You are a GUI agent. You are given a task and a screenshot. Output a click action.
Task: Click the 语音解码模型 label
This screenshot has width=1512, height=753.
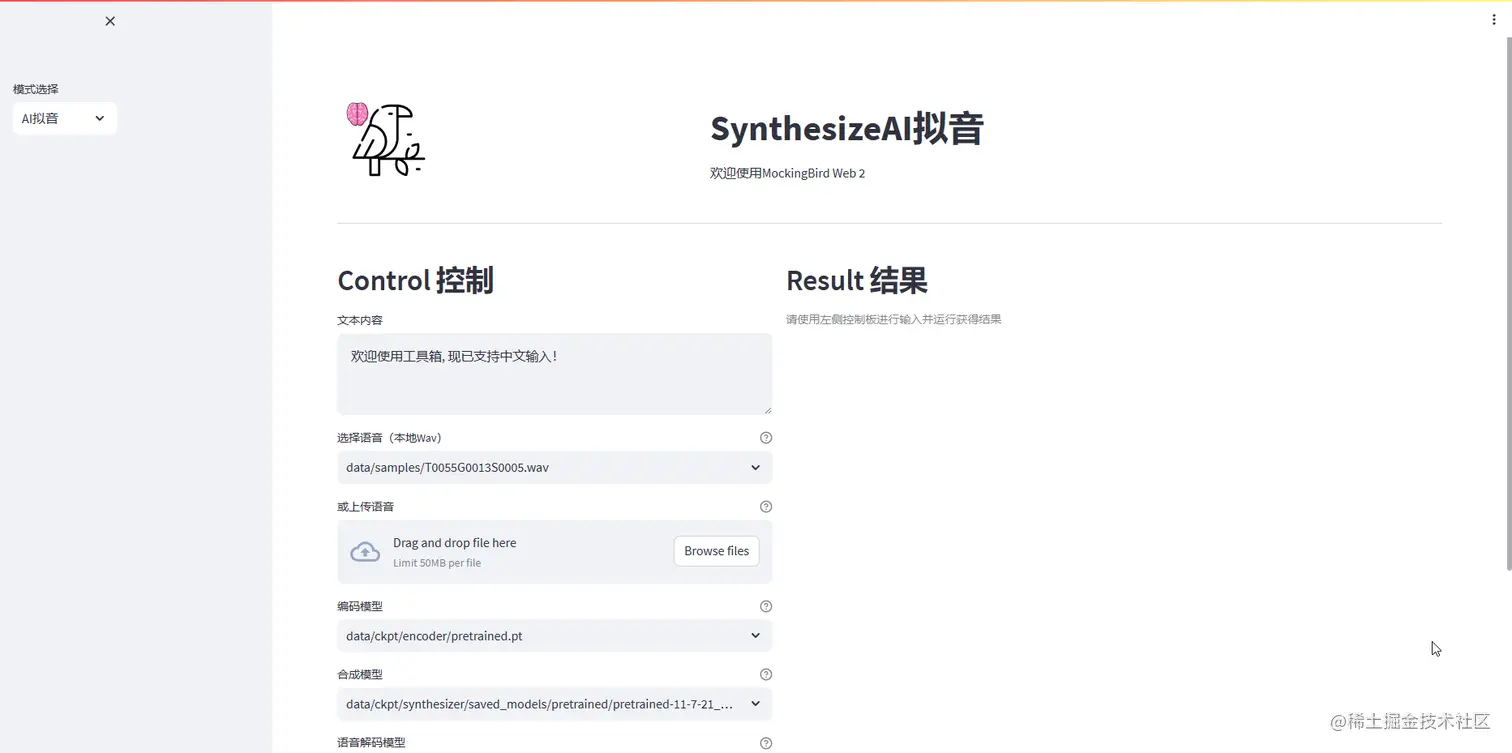[371, 743]
